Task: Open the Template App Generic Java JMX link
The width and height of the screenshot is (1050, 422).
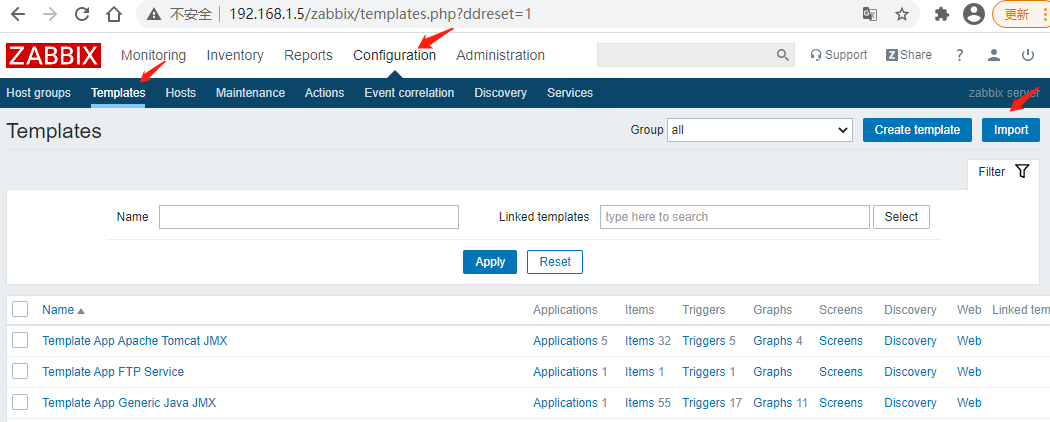Action: 129,402
